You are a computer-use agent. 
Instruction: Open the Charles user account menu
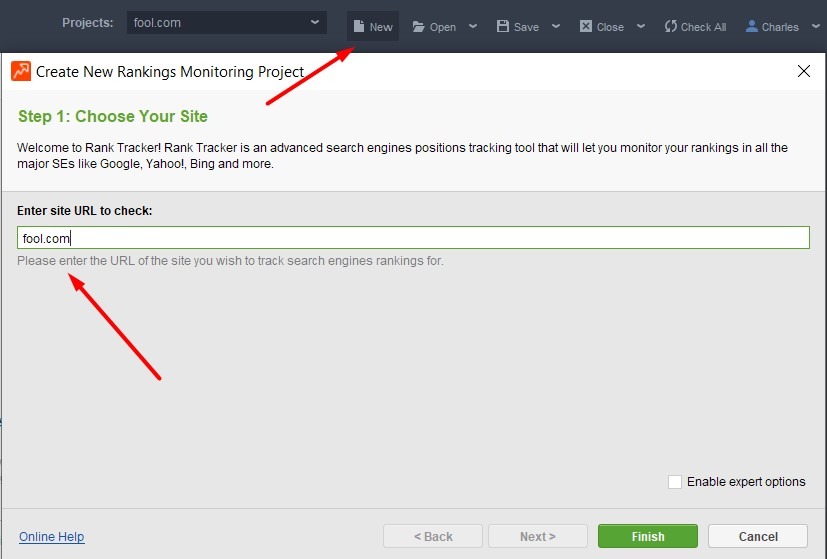click(x=772, y=26)
